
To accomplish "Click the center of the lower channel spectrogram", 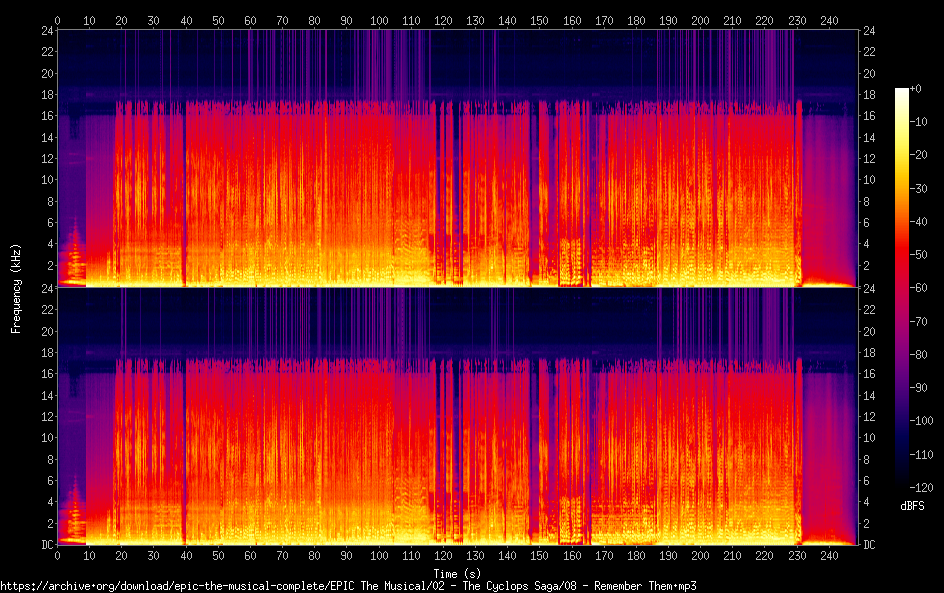I will (458, 417).
